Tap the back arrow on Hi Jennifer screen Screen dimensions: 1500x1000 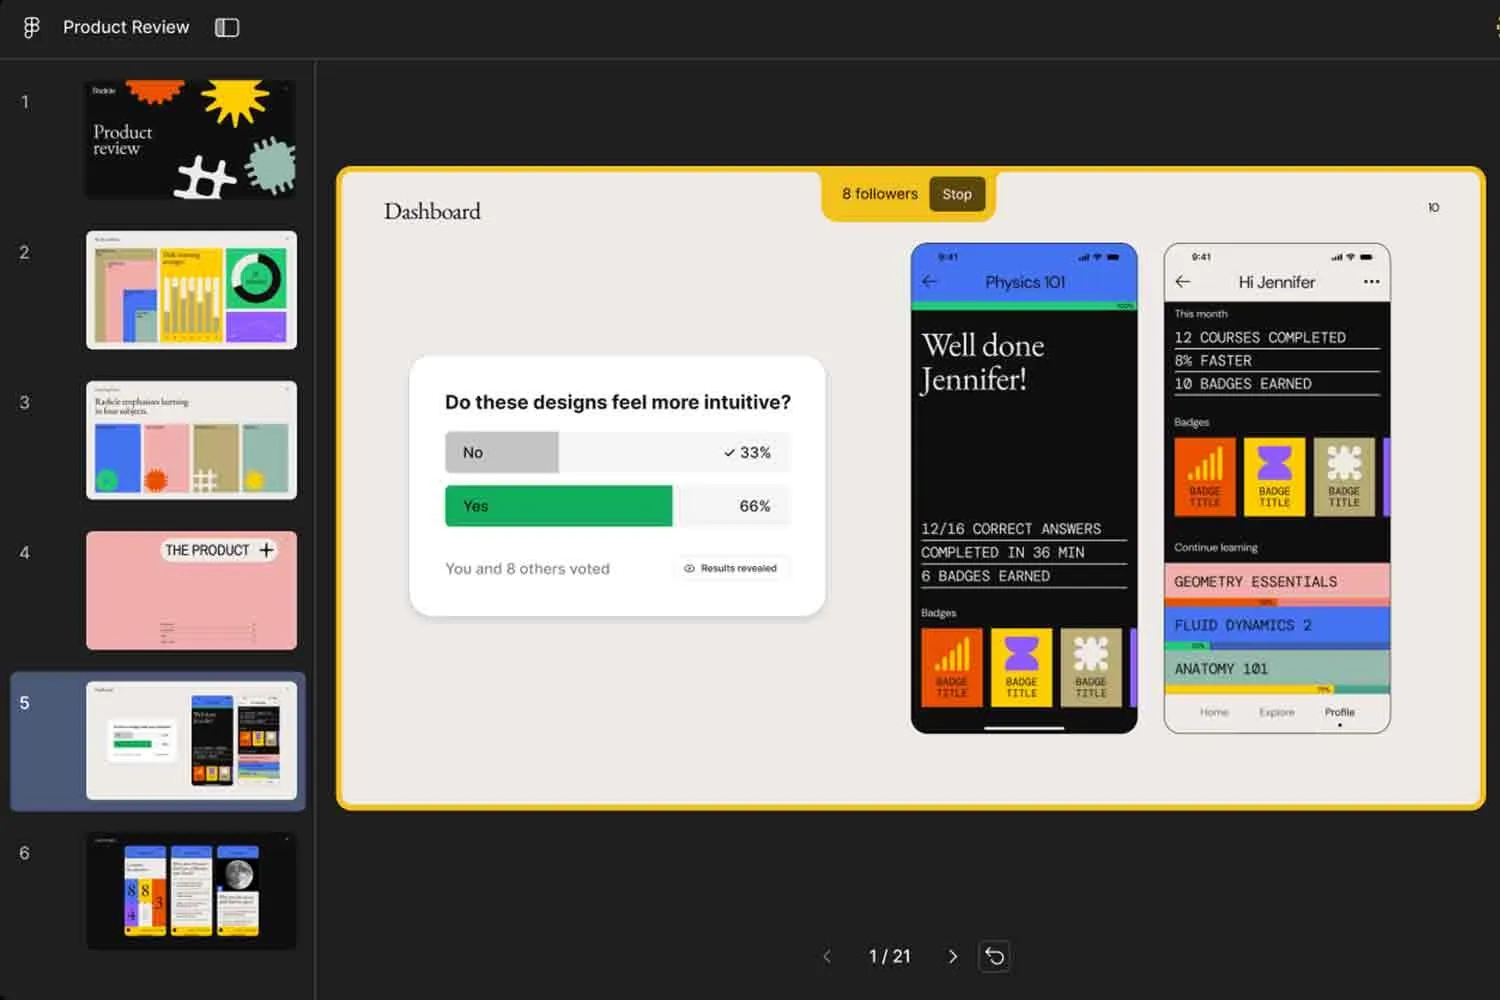[1183, 282]
